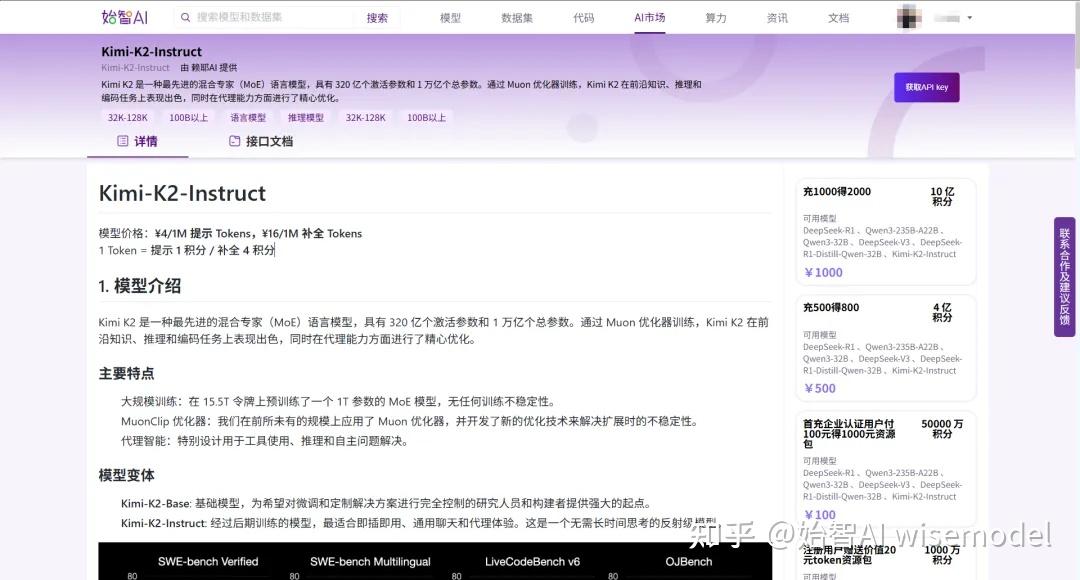Open the AI市场 navigation item
Viewport: 1080px width, 580px height.
(649, 17)
